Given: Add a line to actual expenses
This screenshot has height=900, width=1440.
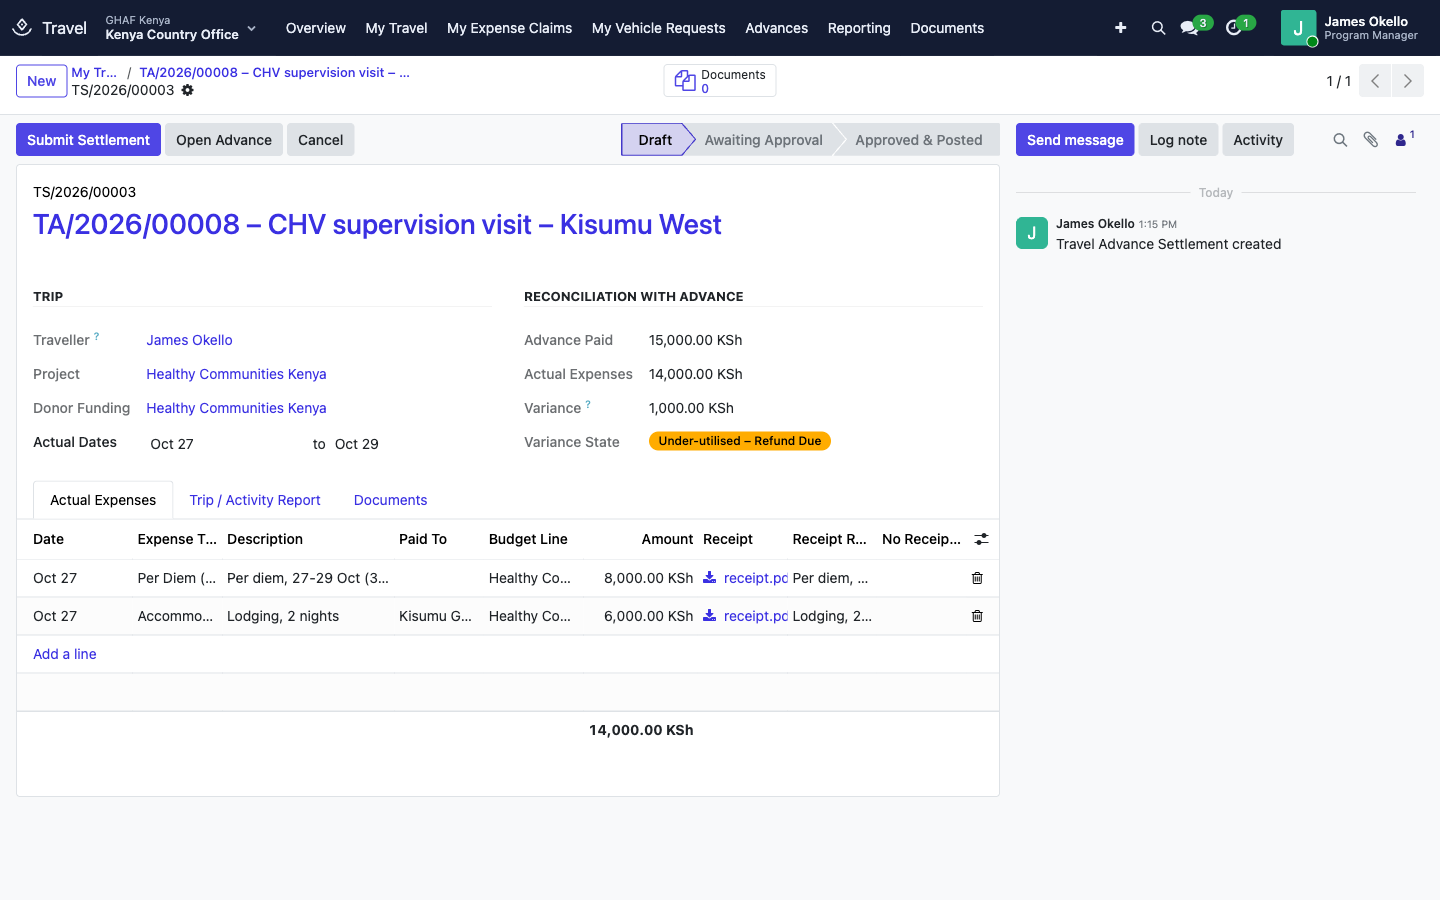Looking at the screenshot, I should pos(65,654).
